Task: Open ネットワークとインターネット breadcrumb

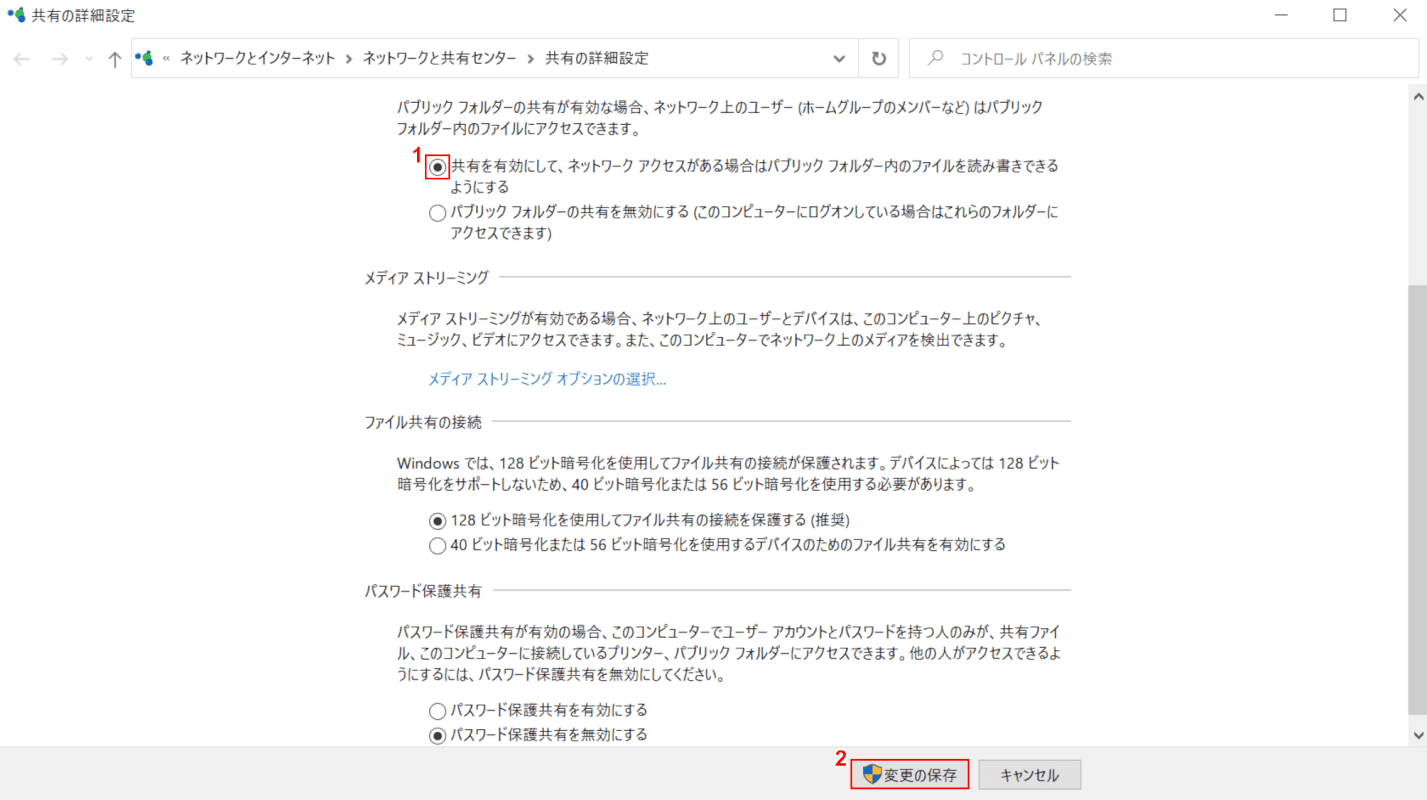Action: [x=258, y=58]
